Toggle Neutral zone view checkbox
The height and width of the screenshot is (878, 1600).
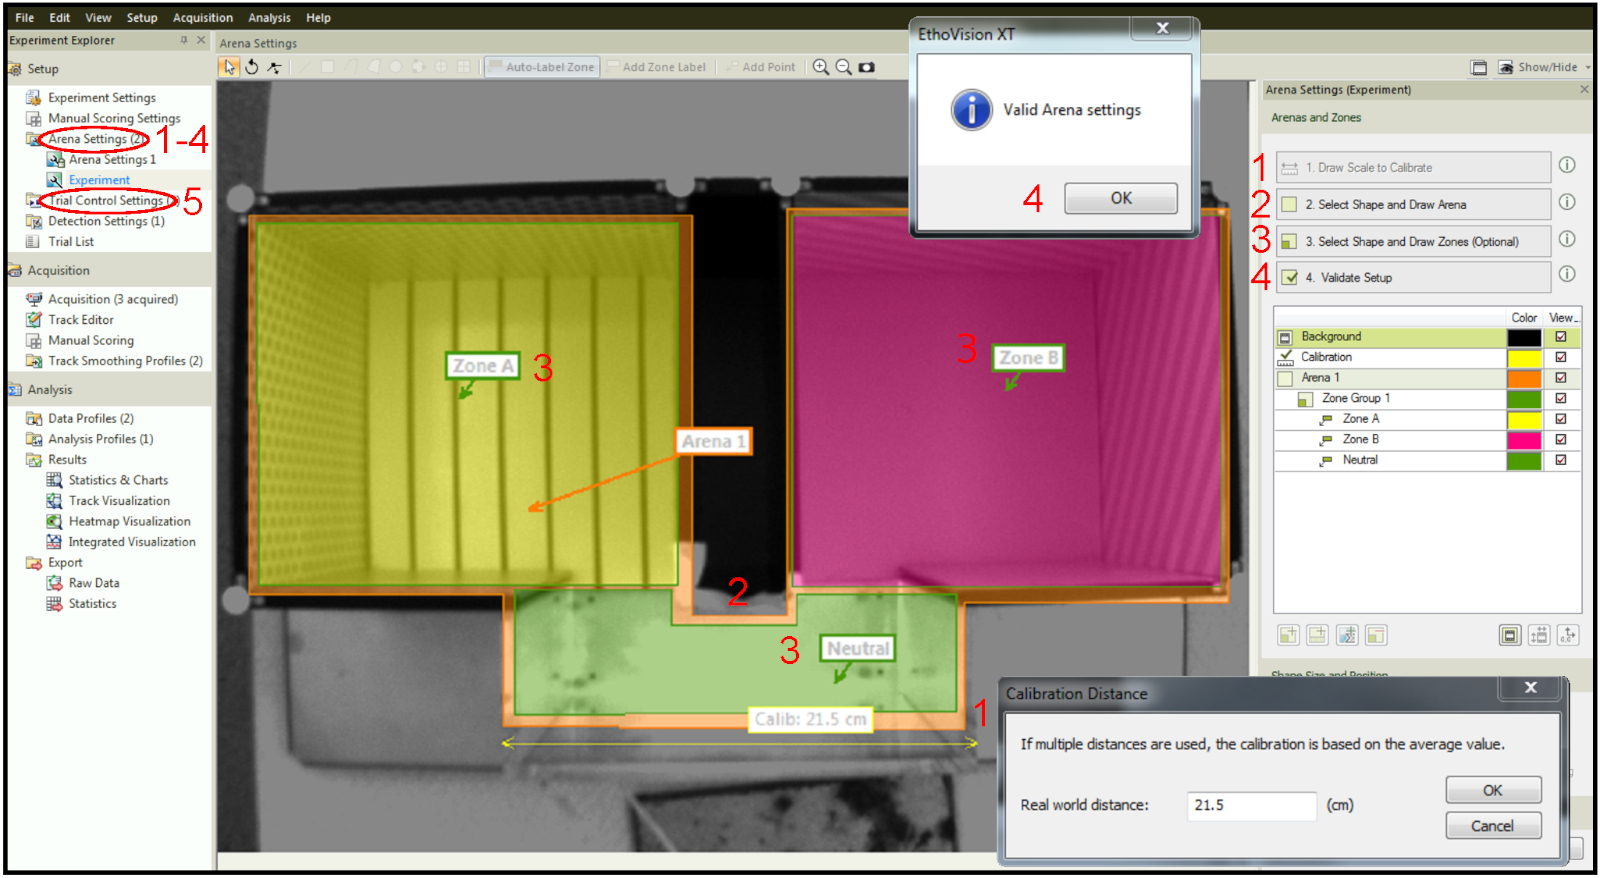pyautogui.click(x=1561, y=460)
